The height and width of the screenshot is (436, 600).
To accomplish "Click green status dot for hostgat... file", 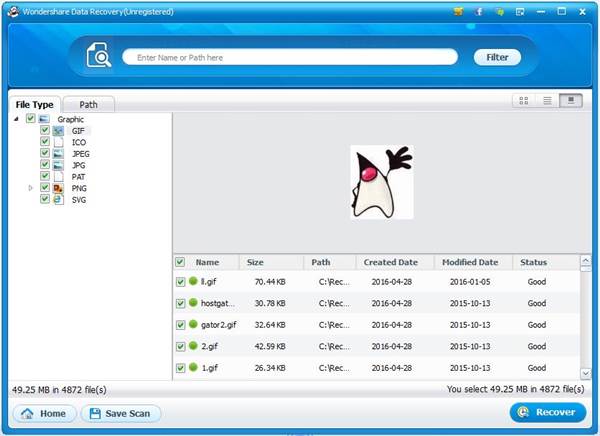I will click(x=193, y=303).
